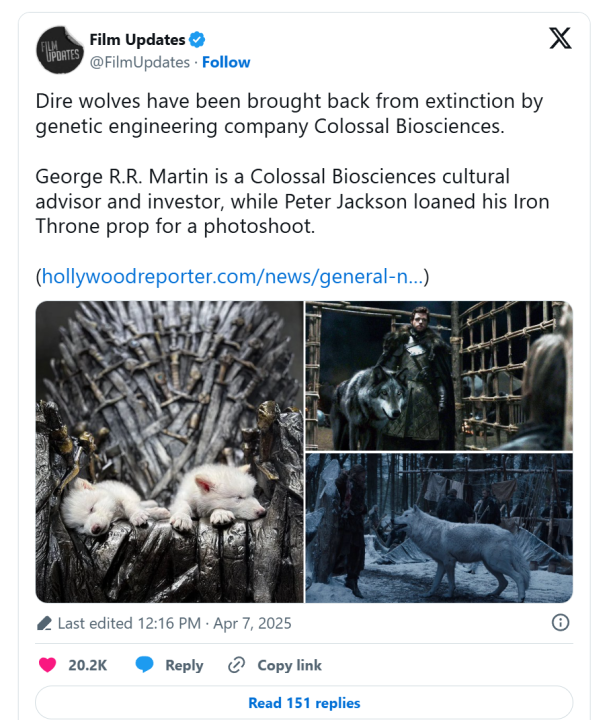The width and height of the screenshot is (611, 720).
Task: Click the pencil edit-history icon
Action: pos(44,623)
